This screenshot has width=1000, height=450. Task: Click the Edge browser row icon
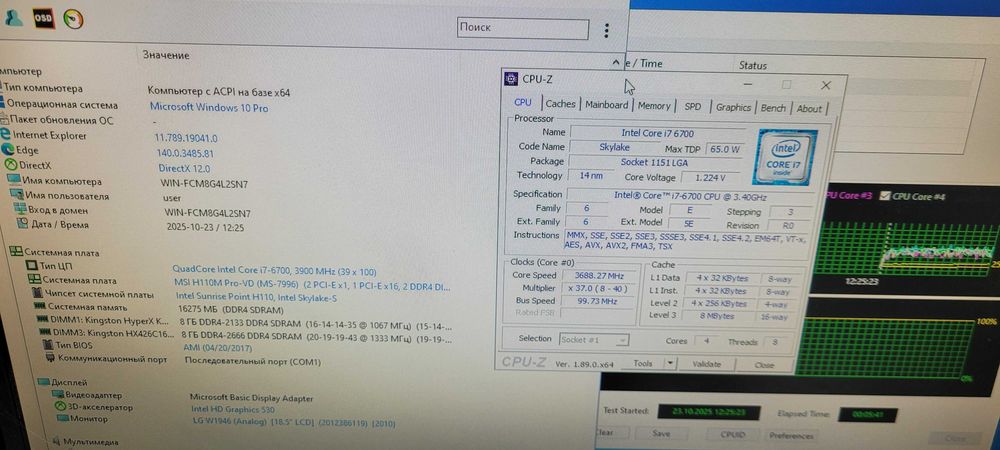tap(8, 150)
